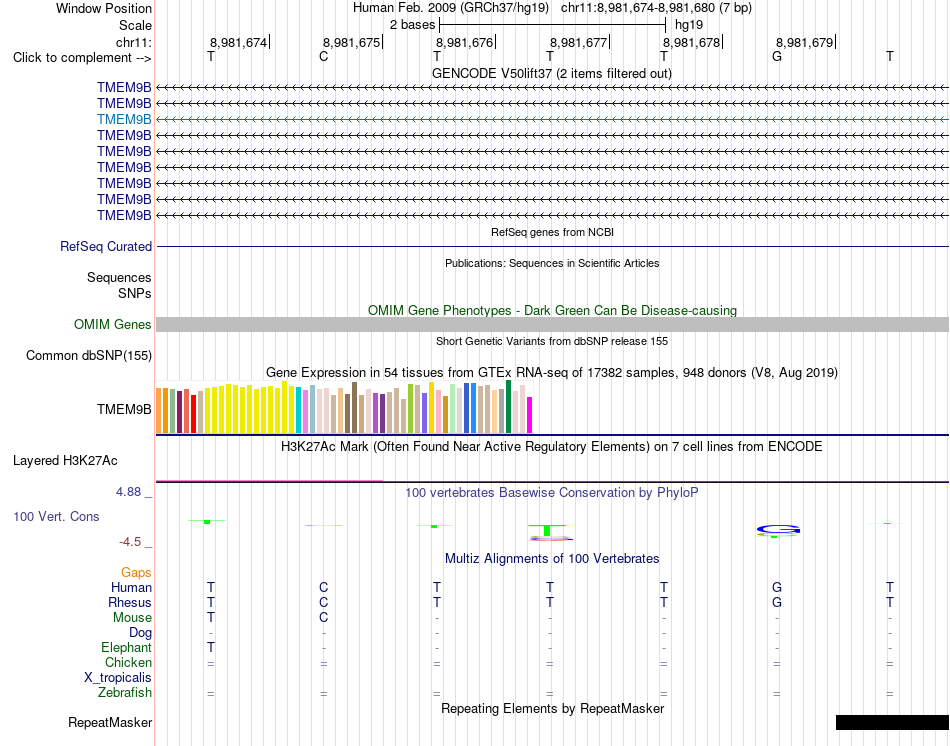Screen dimensions: 950x746
Task: Open '100 vertebrates Basewise Conservation by PhyloP' title
Action: point(552,493)
